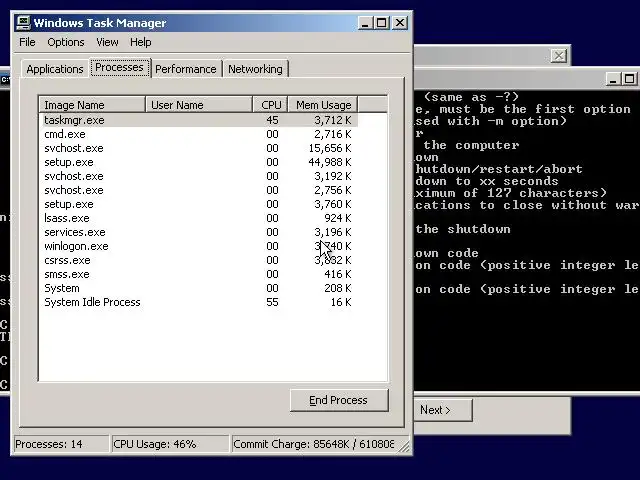Select the svchost.exe process using 2,756 K
The height and width of the screenshot is (480, 640).
click(199, 190)
